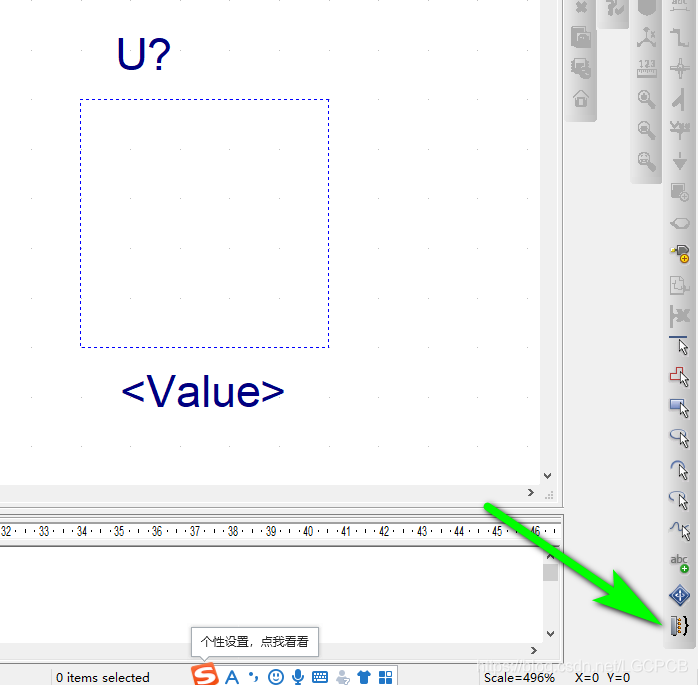
Task: Click the greyed XYZ axes icon
Action: (646, 37)
